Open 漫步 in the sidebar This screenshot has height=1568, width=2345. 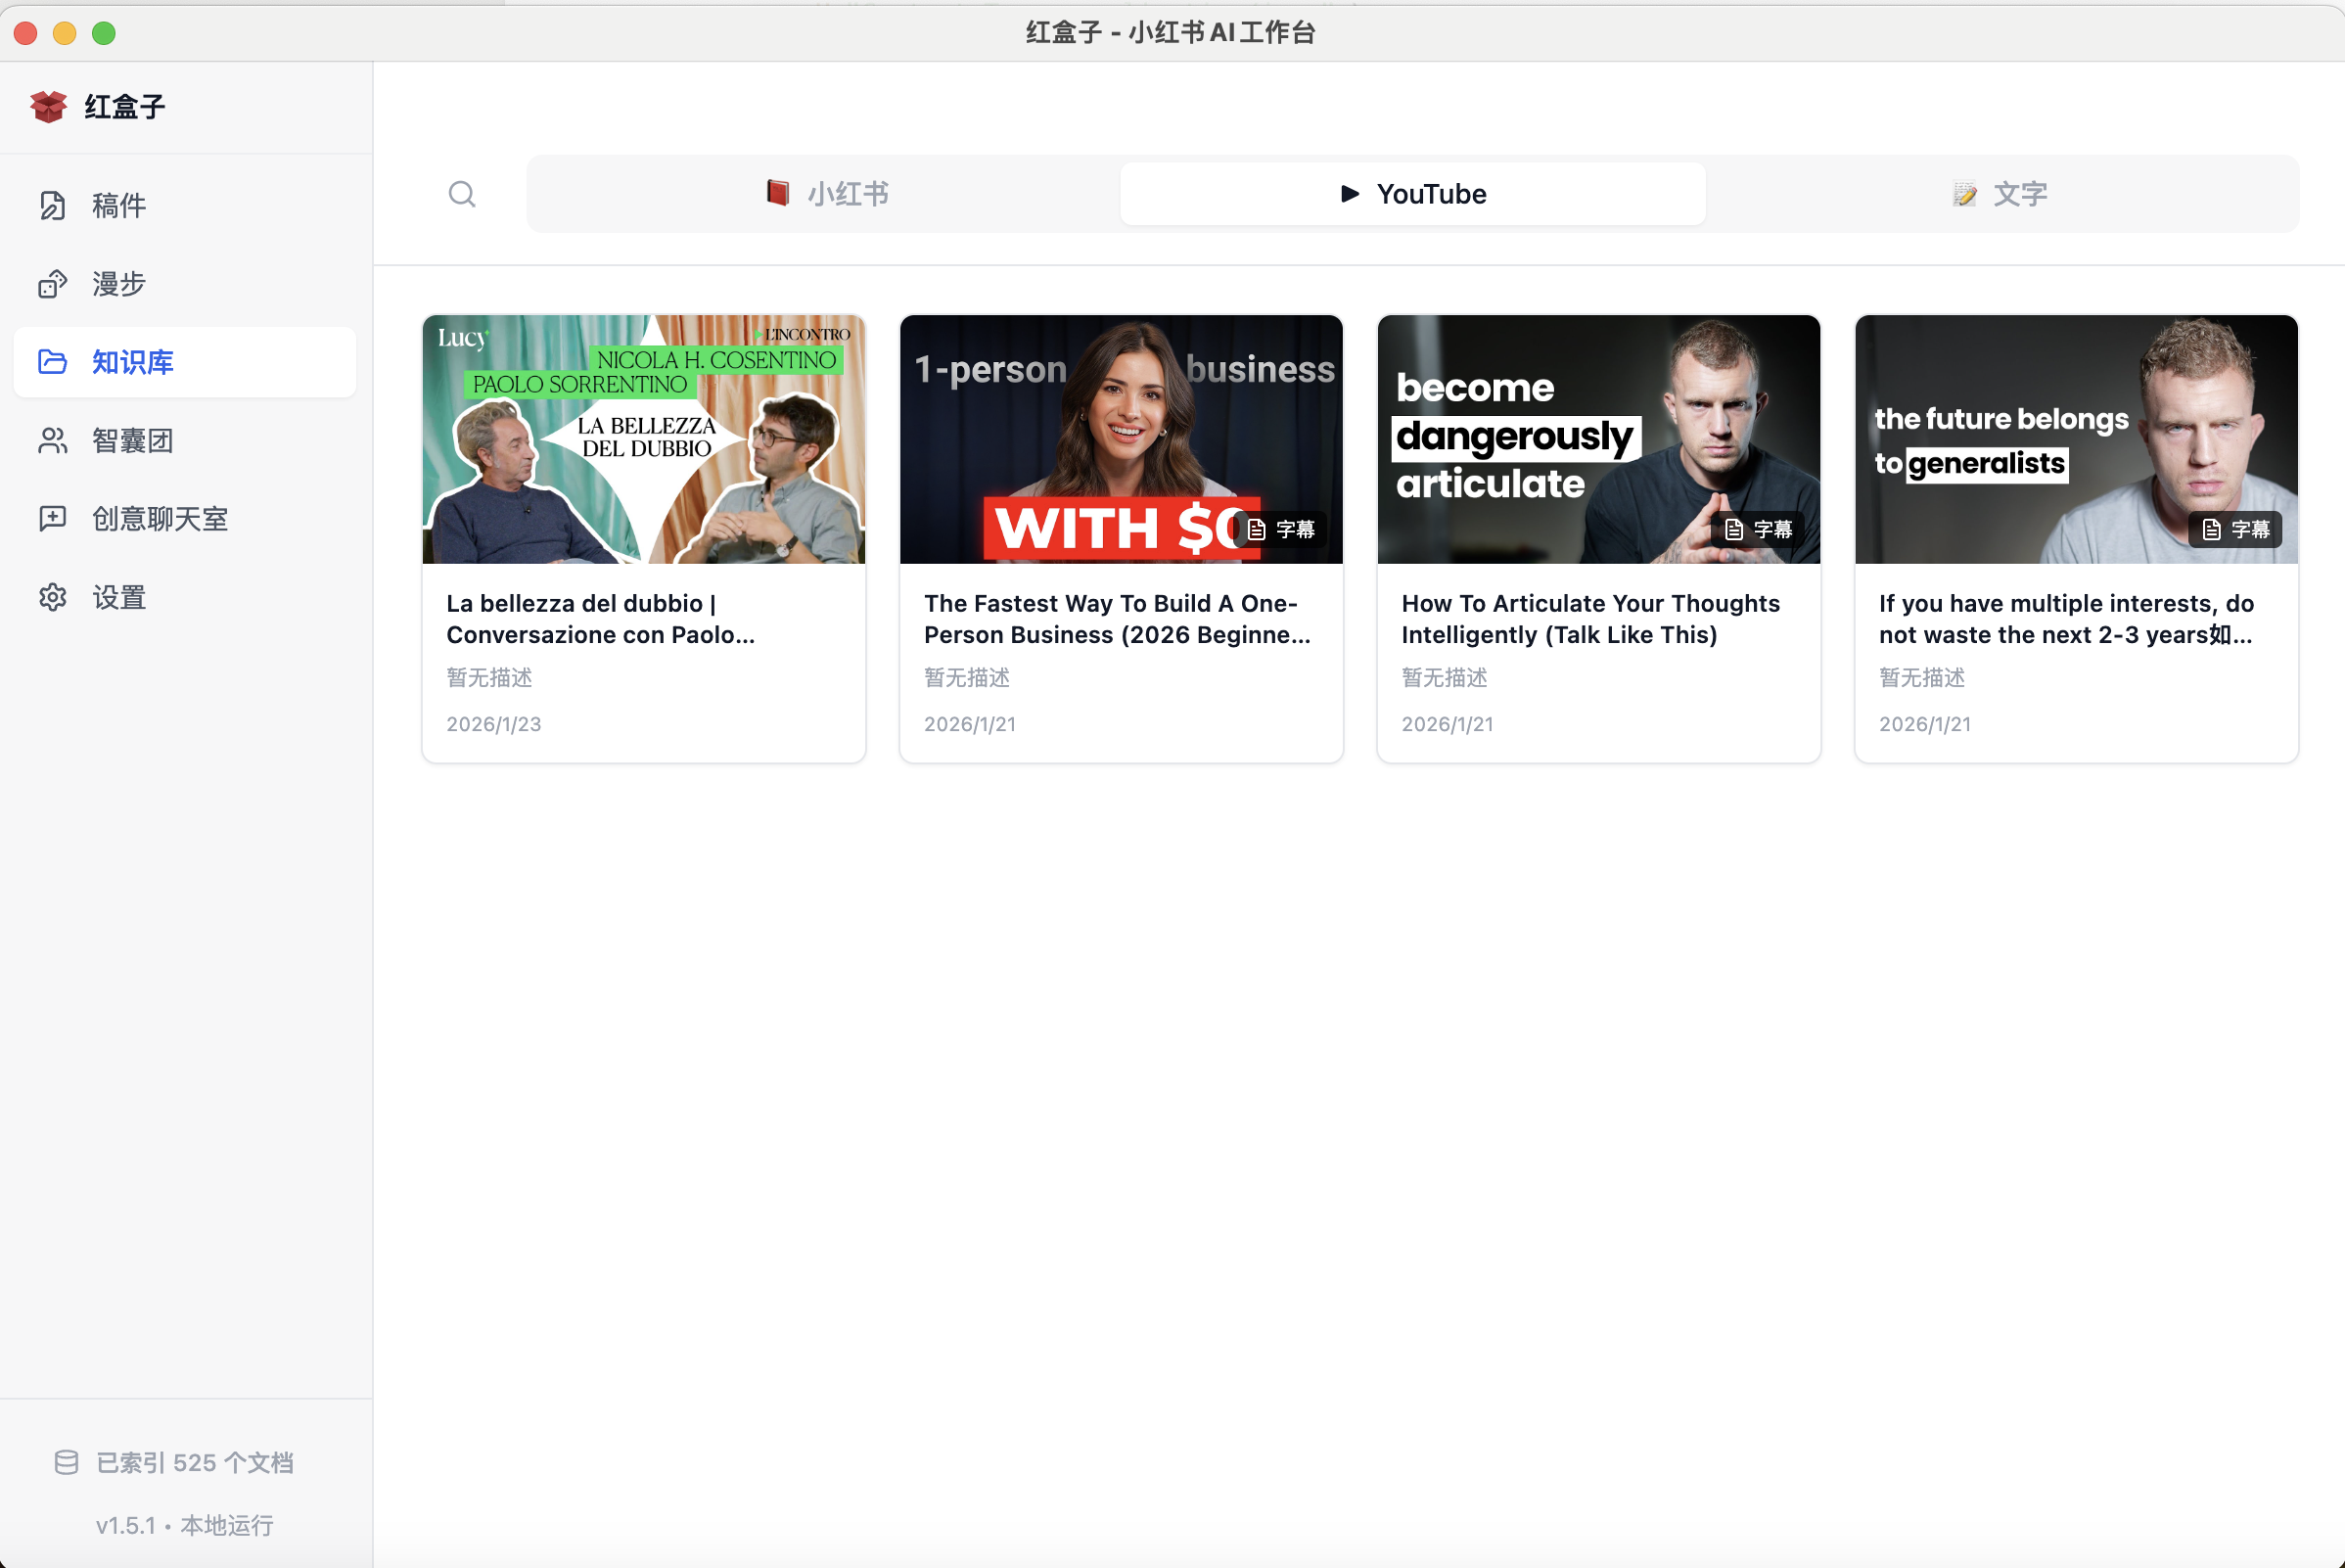pyautogui.click(x=118, y=284)
